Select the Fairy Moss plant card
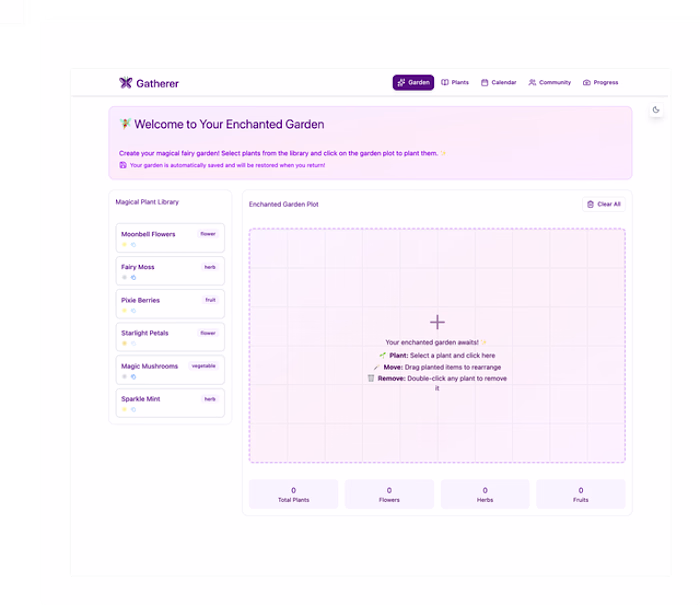Screen dimensions: 700x605 pos(170,271)
